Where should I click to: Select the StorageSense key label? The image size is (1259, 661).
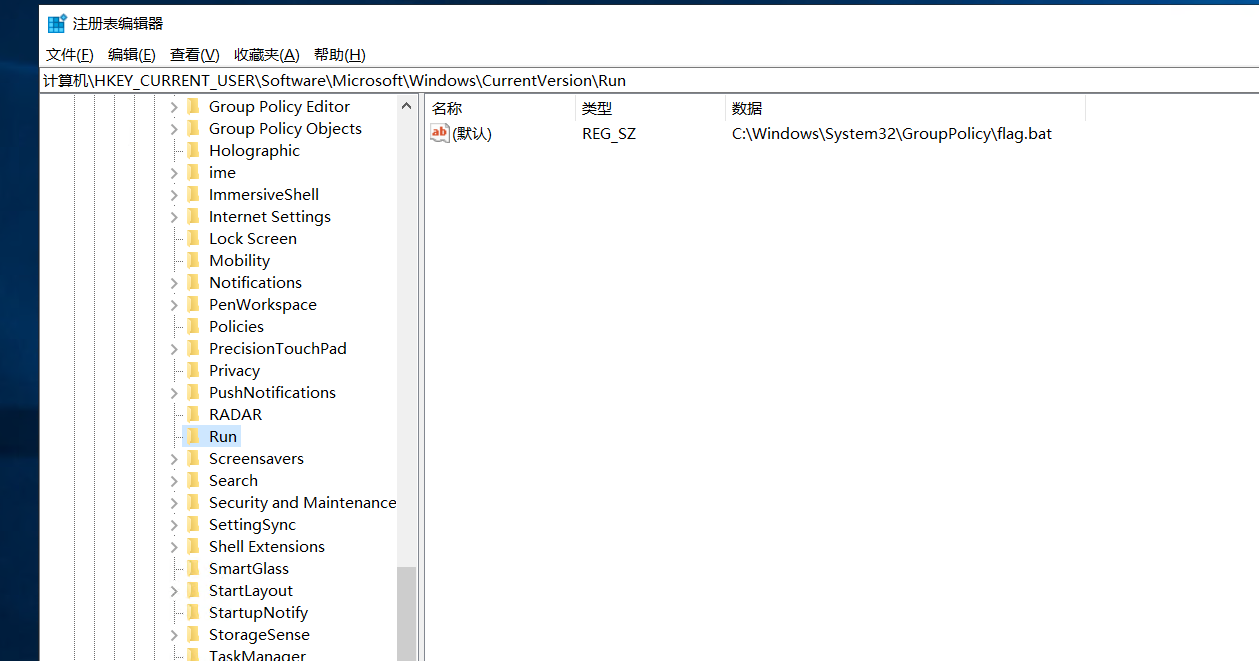coord(259,635)
